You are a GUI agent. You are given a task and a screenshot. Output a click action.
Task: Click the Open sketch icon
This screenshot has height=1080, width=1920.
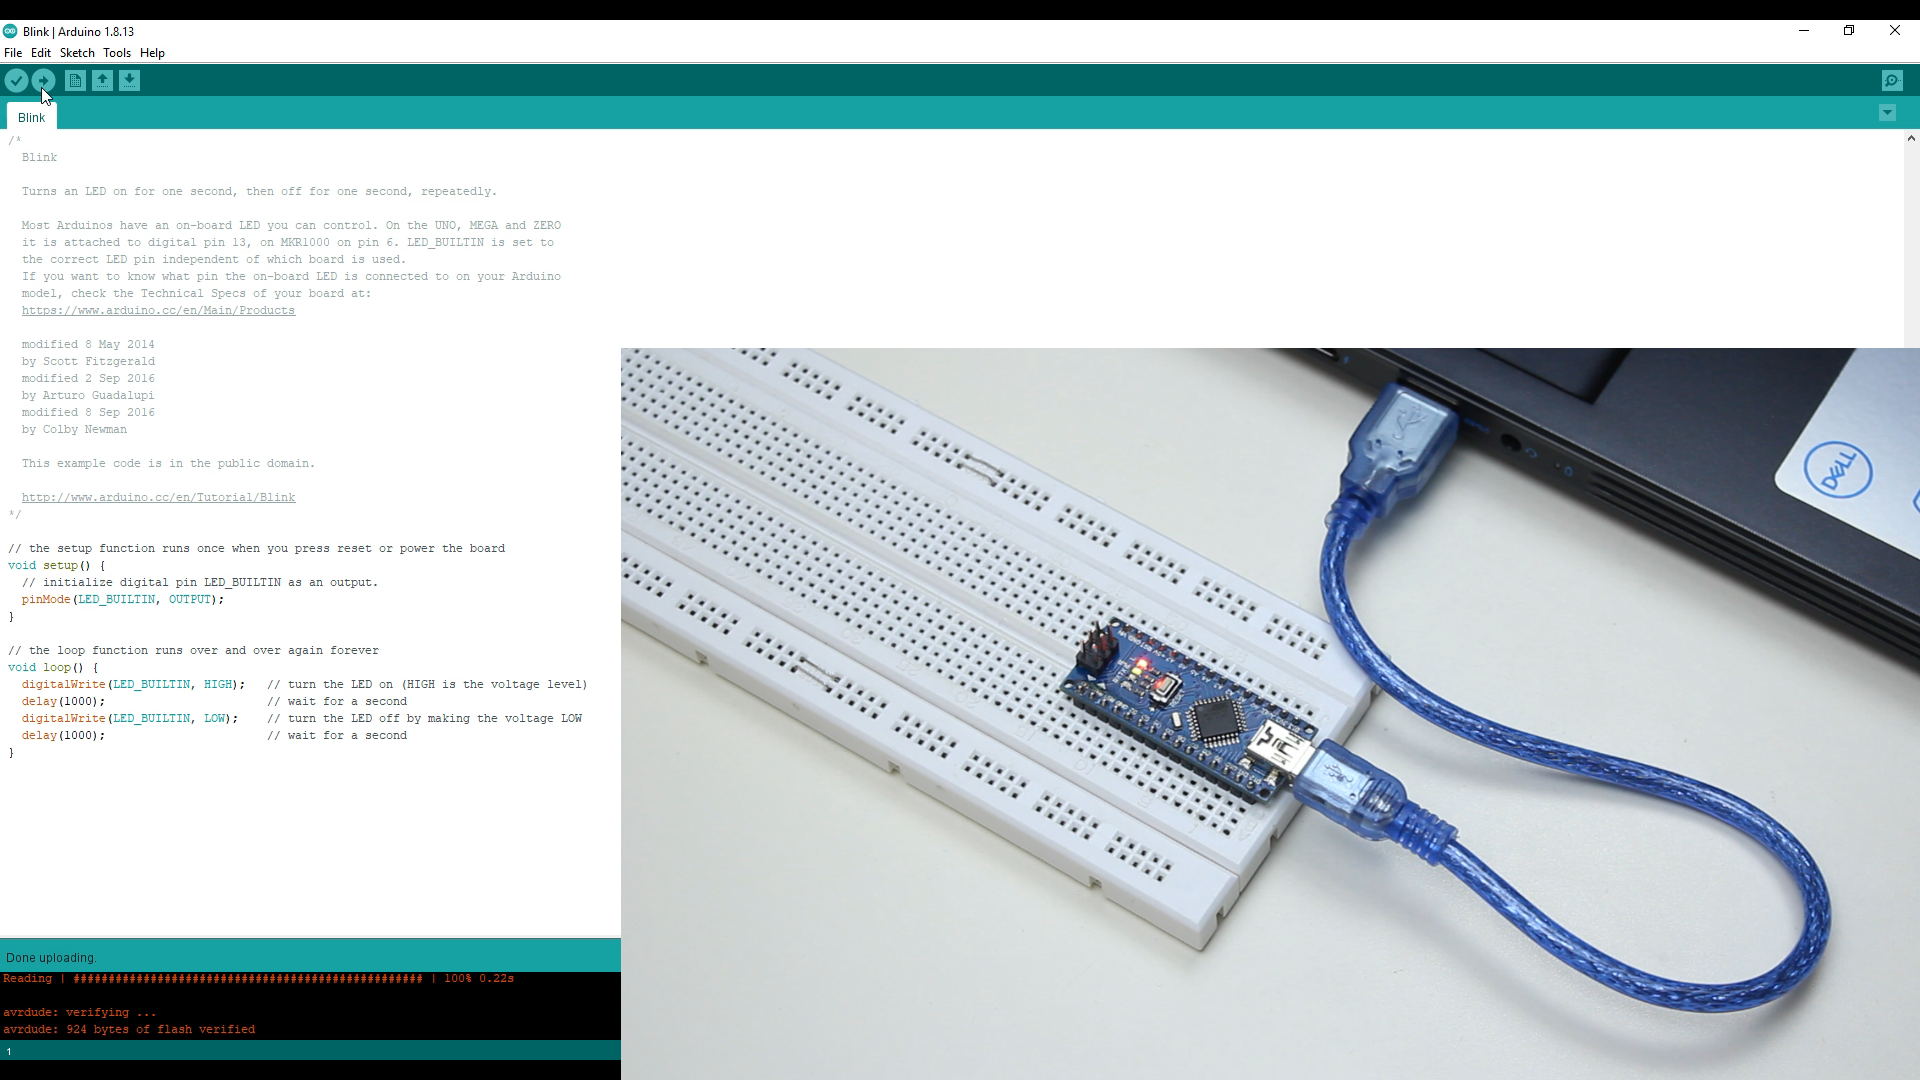[x=102, y=81]
